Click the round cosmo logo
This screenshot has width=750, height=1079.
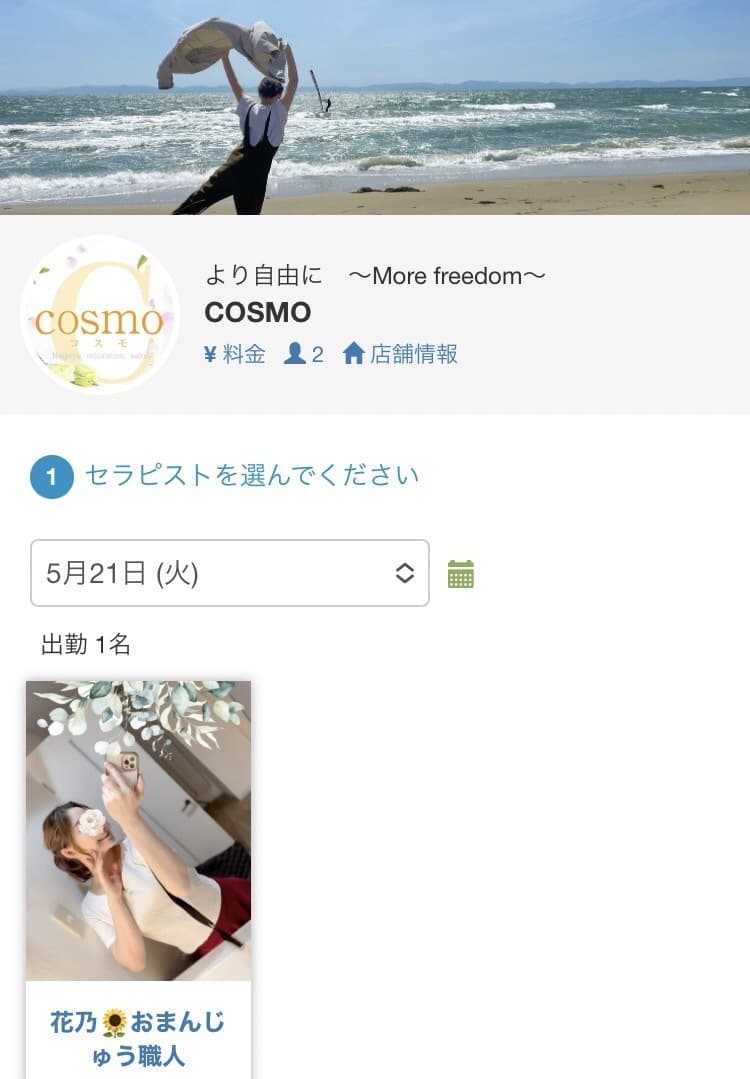coord(100,314)
